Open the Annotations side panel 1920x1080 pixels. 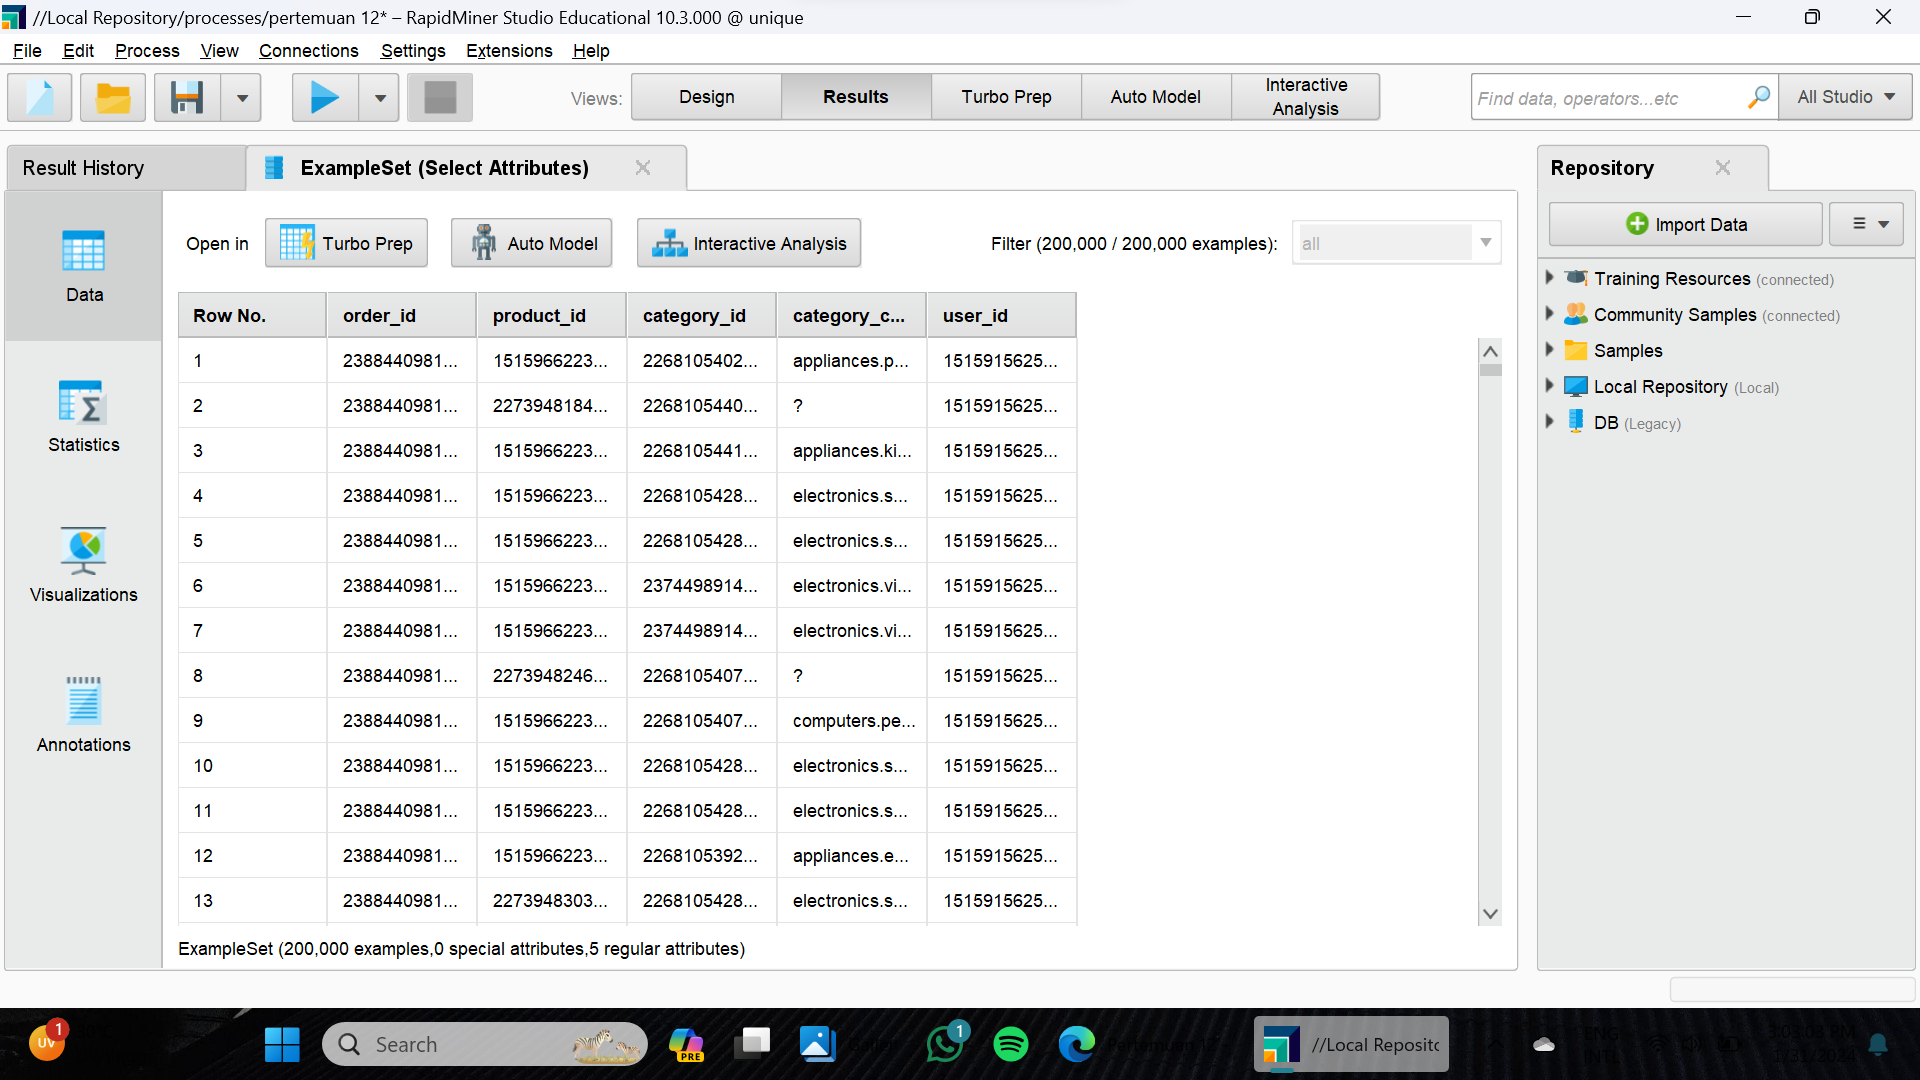coord(84,716)
